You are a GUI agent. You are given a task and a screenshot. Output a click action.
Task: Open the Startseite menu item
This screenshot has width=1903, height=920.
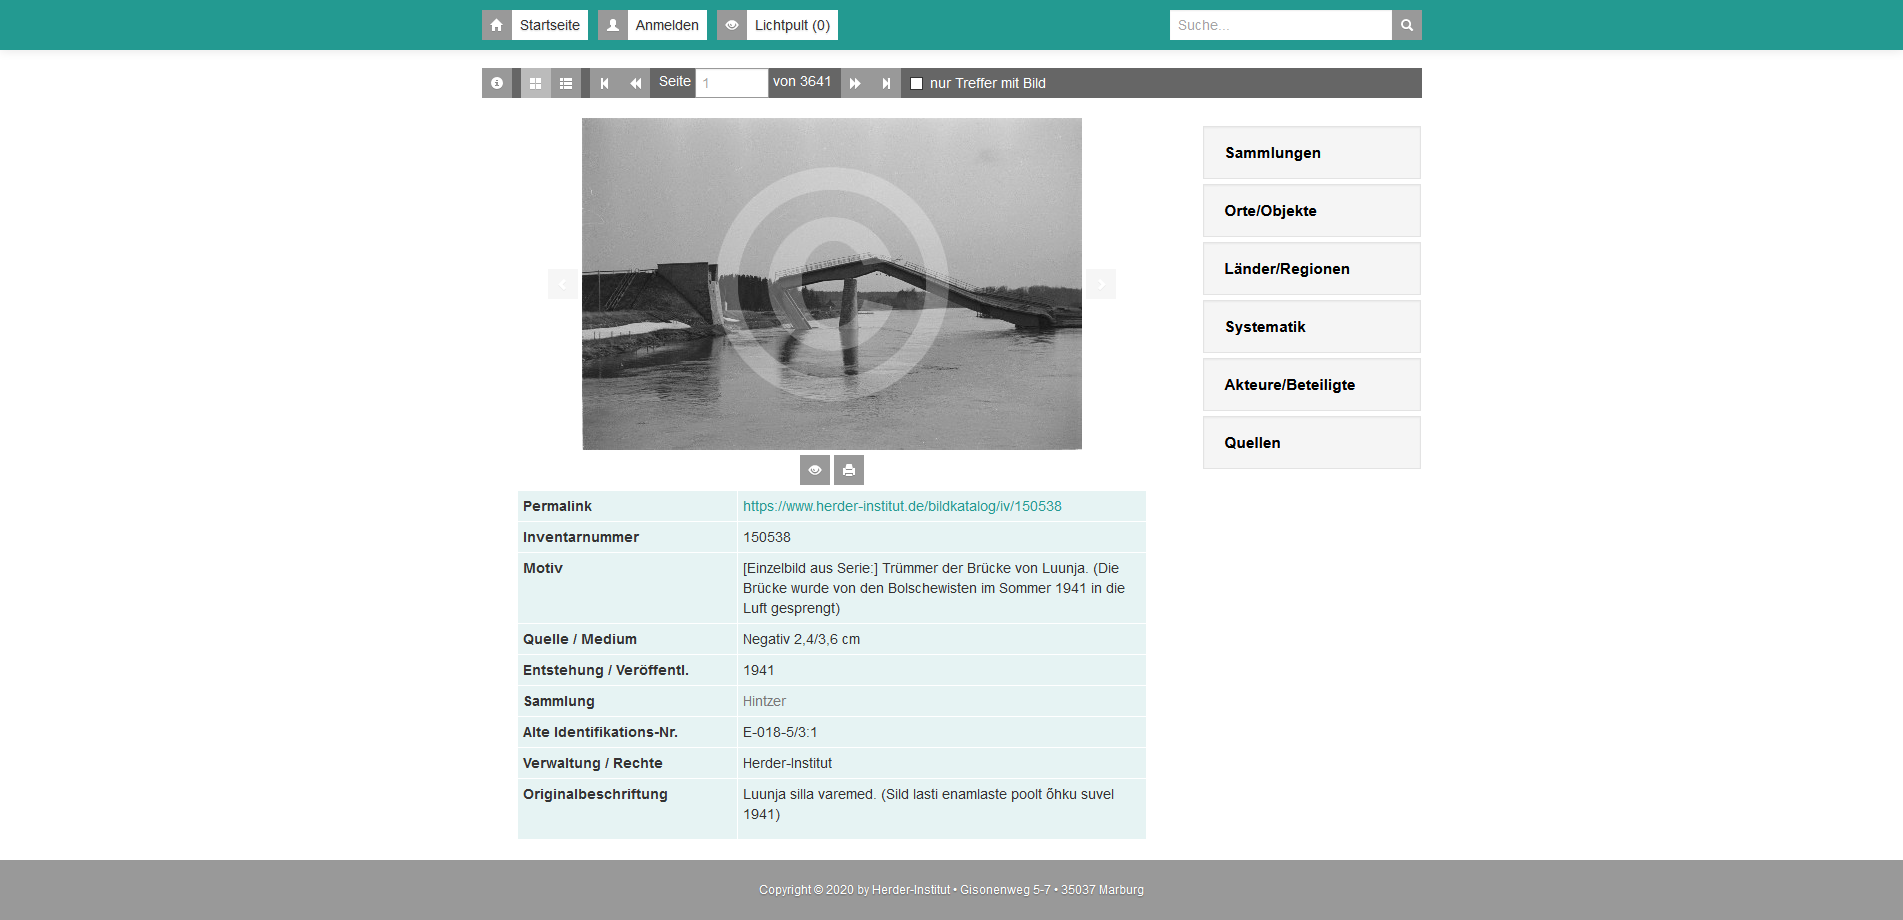535,25
